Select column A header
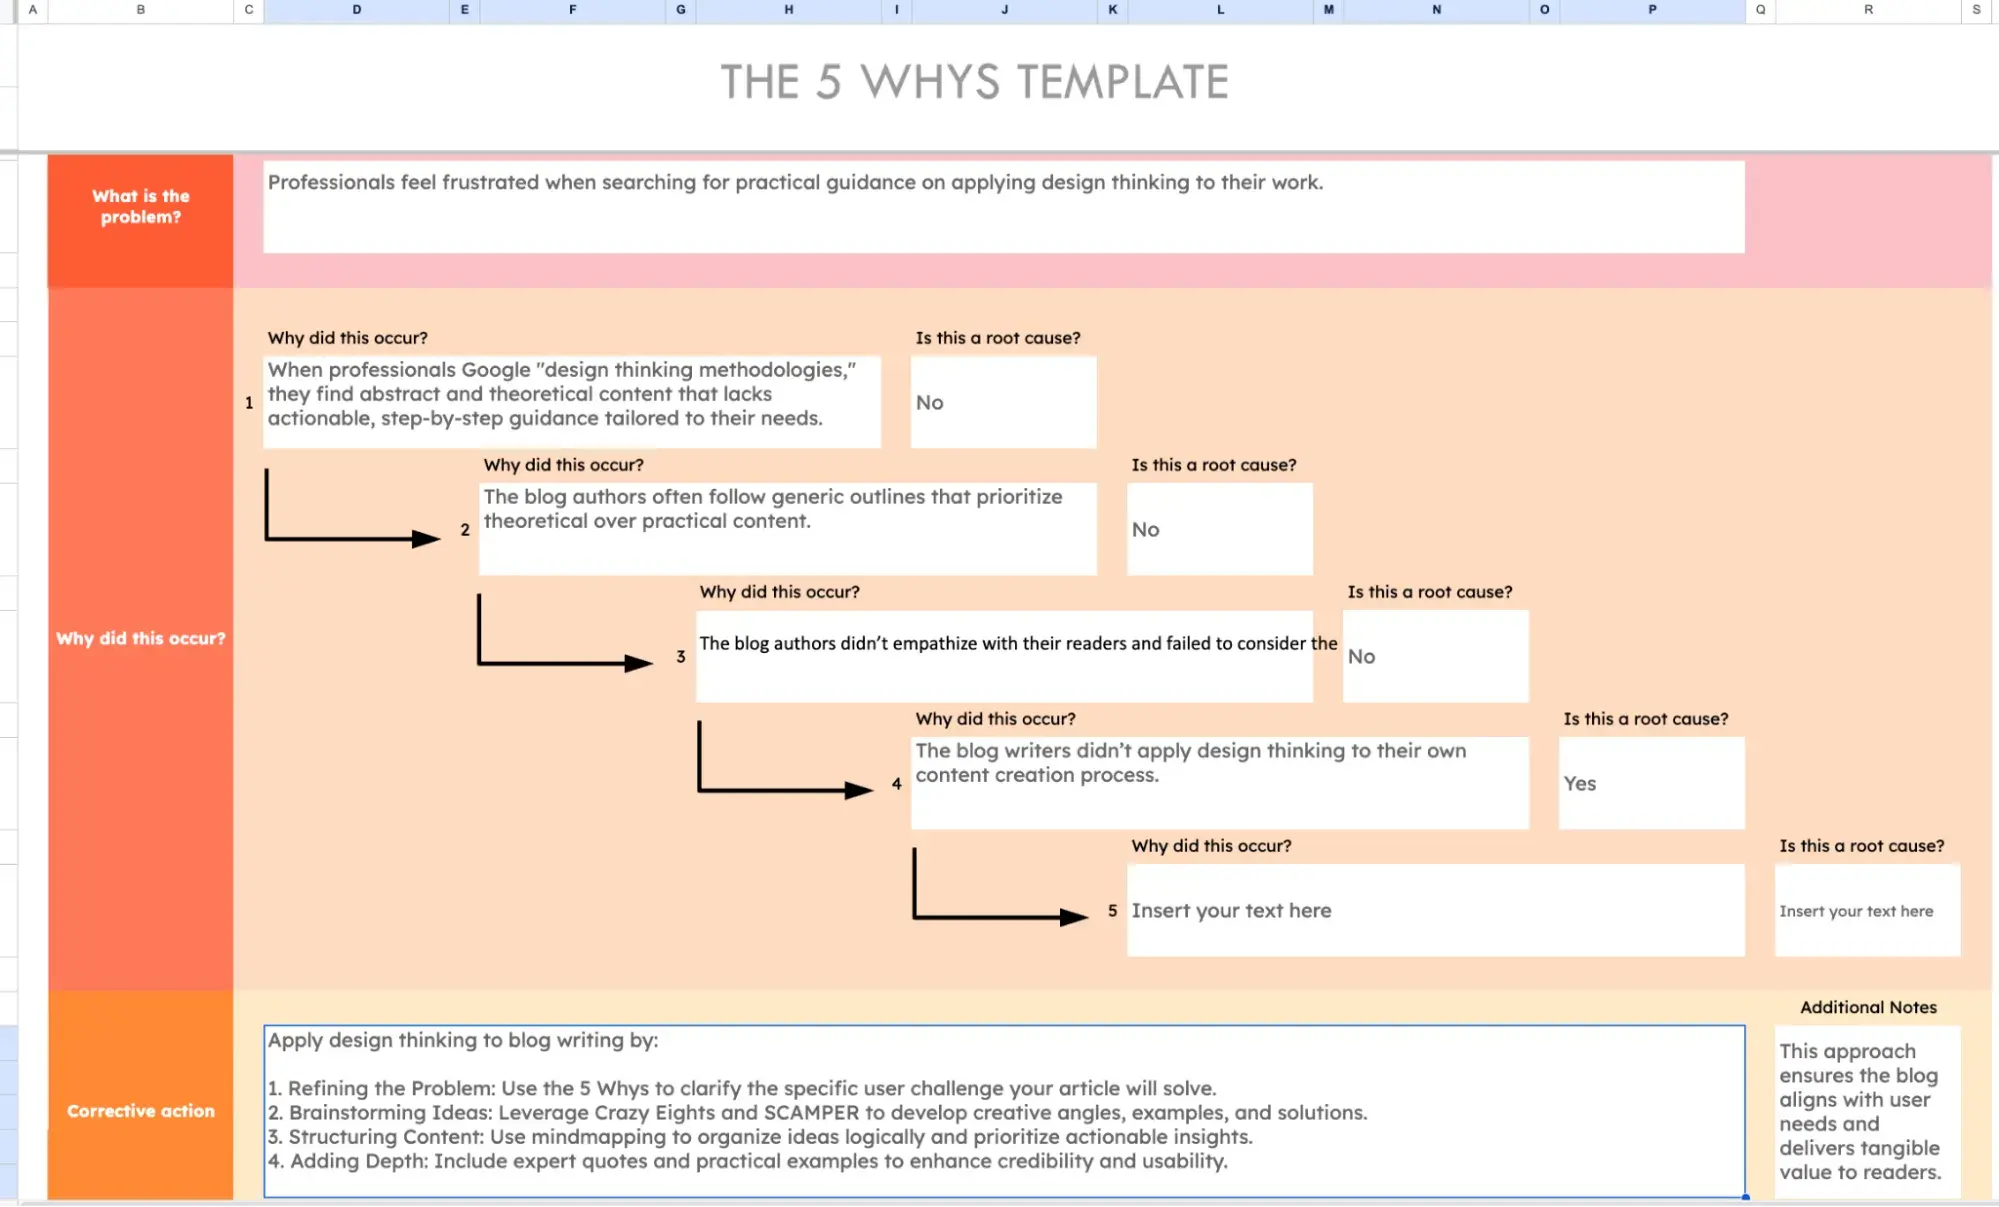The width and height of the screenshot is (1999, 1207). [33, 10]
